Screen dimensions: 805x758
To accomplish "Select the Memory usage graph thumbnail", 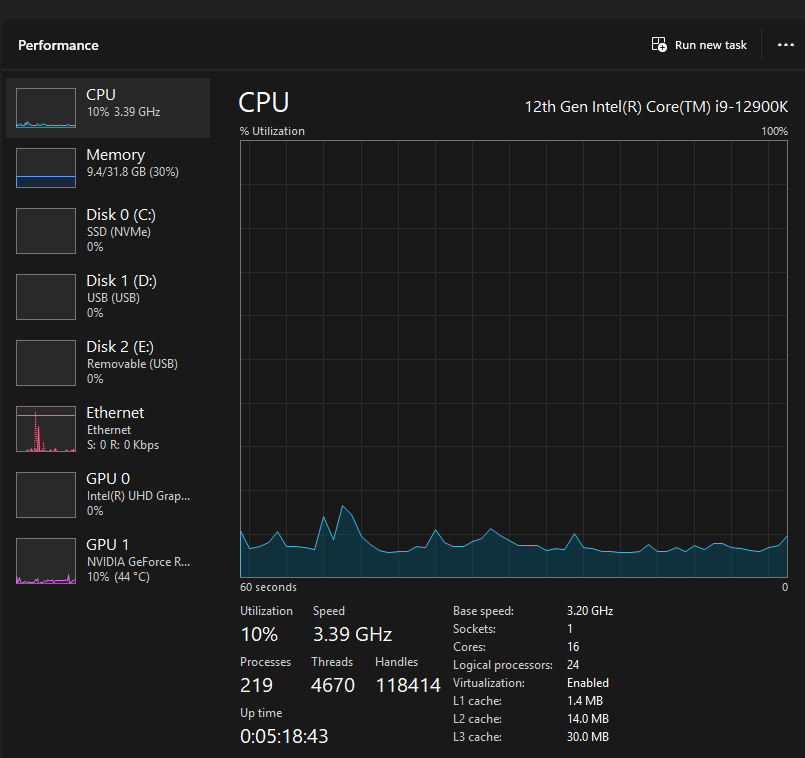I will 46,168.
